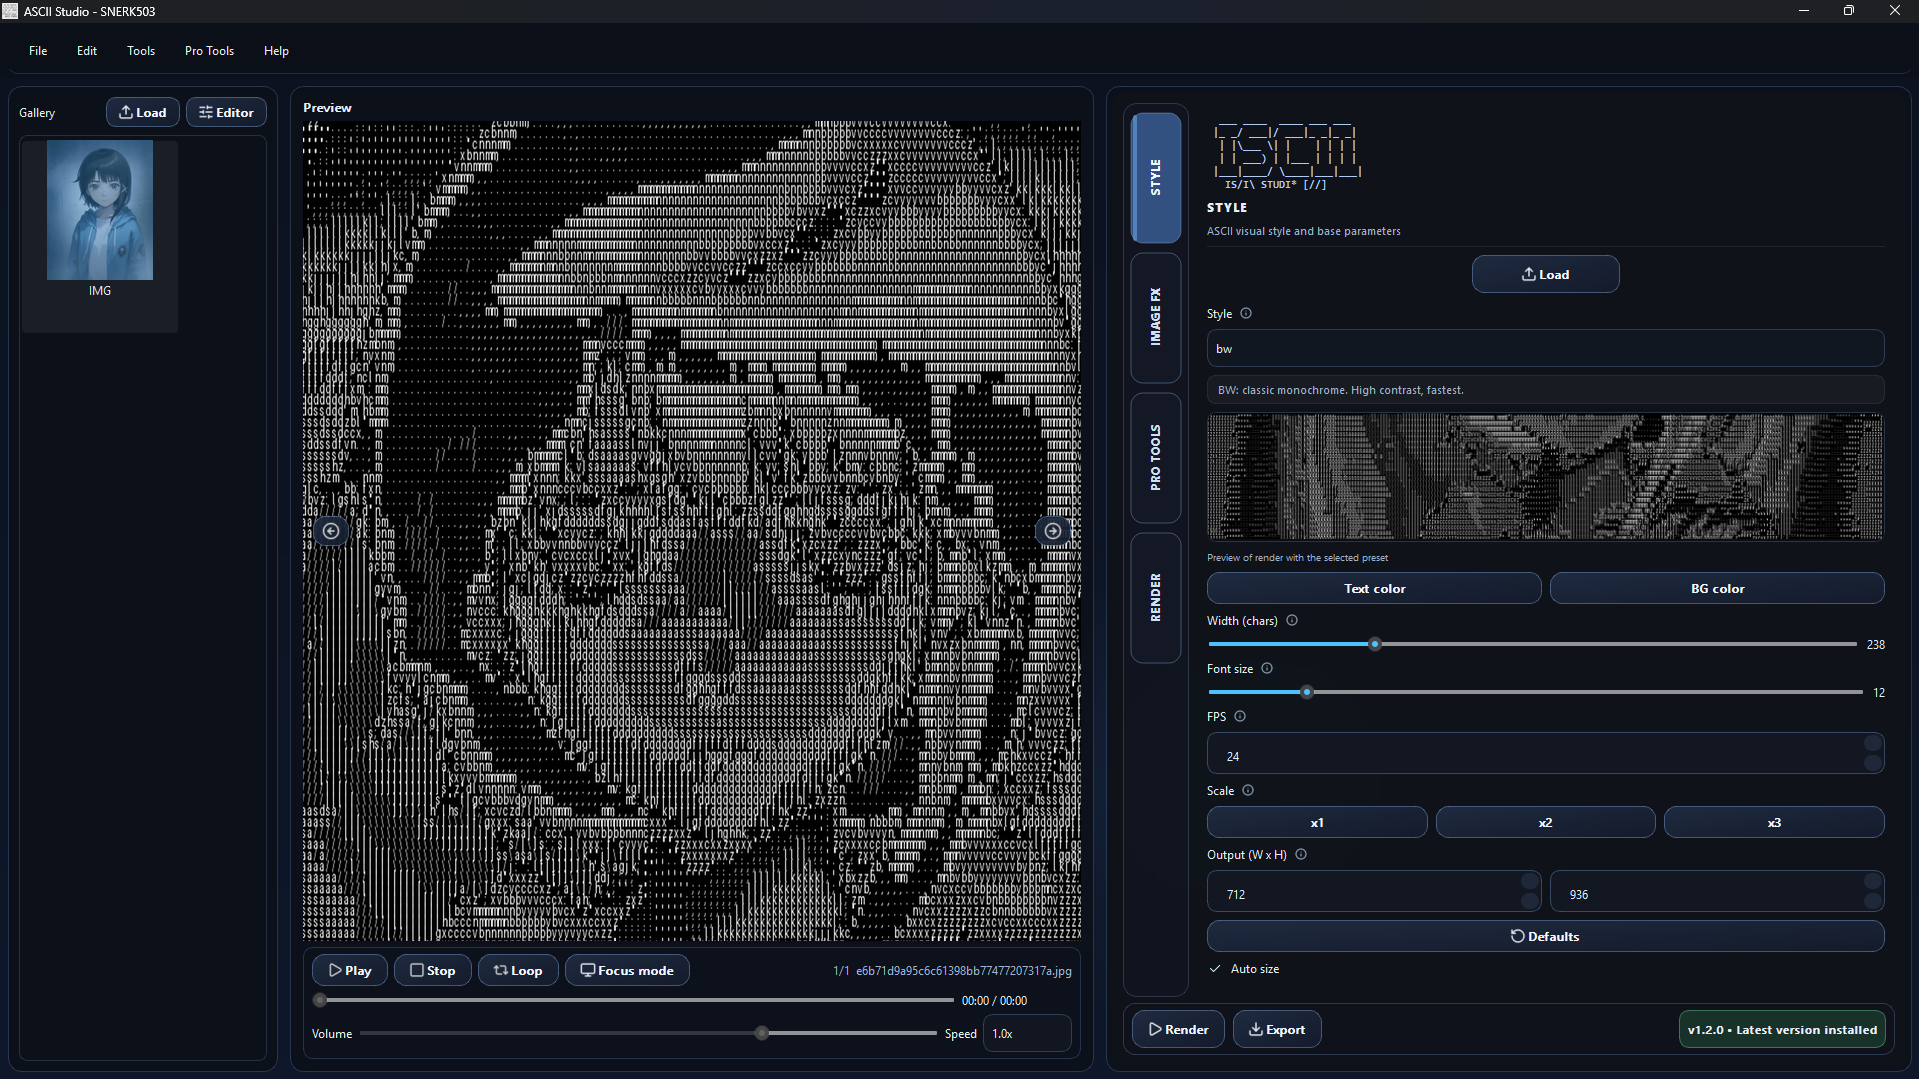Click the Scale info icon
Image resolution: width=1919 pixels, height=1079 pixels.
[1247, 790]
